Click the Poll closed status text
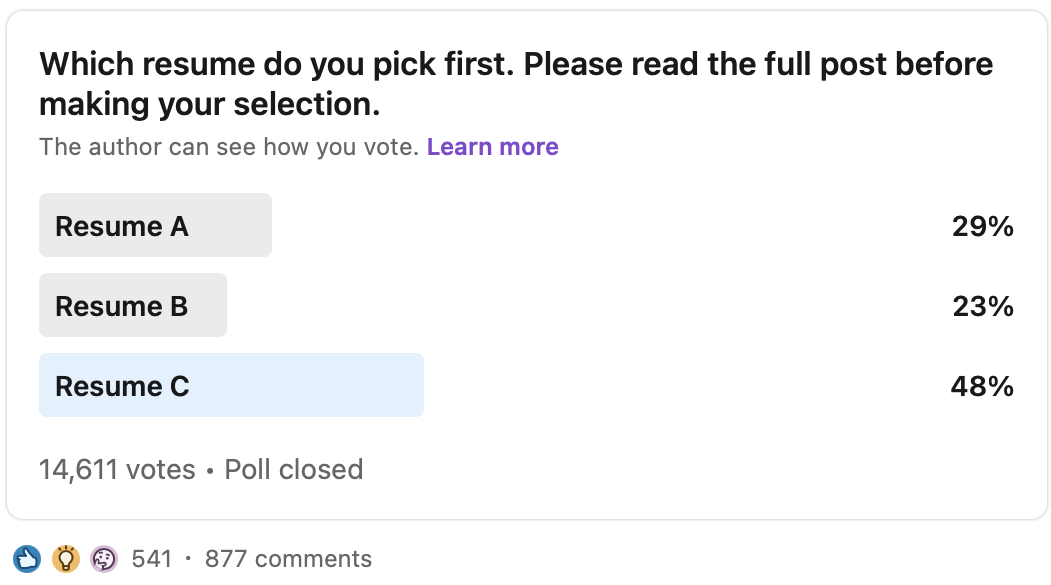The height and width of the screenshot is (585, 1051). point(294,470)
